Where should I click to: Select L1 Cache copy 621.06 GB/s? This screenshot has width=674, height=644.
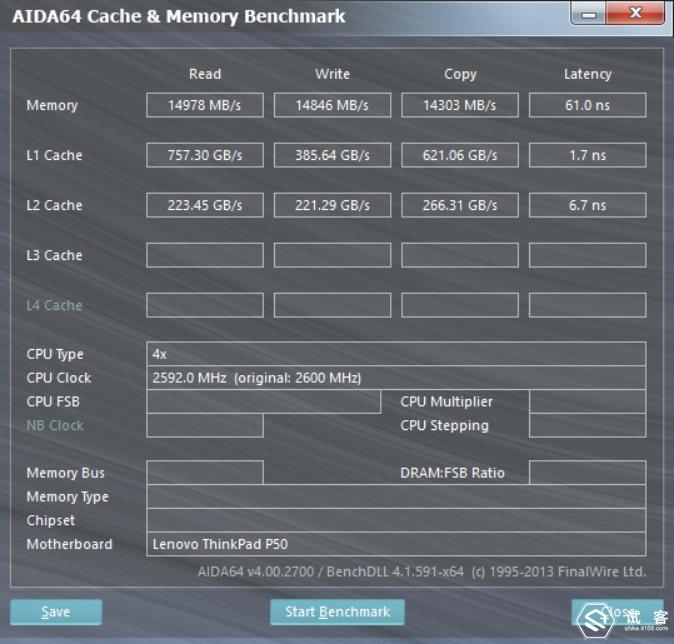[460, 155]
